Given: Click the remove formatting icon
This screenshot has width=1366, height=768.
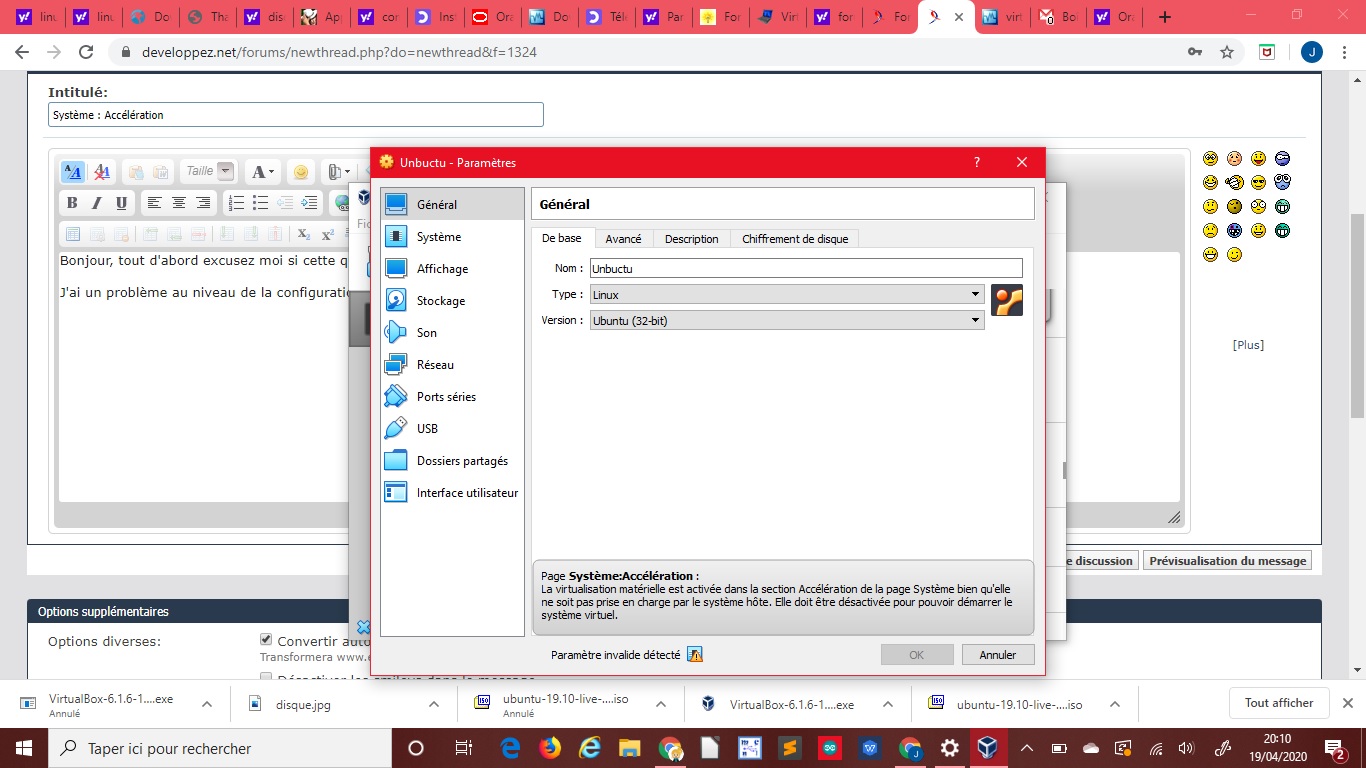Looking at the screenshot, I should click(102, 172).
